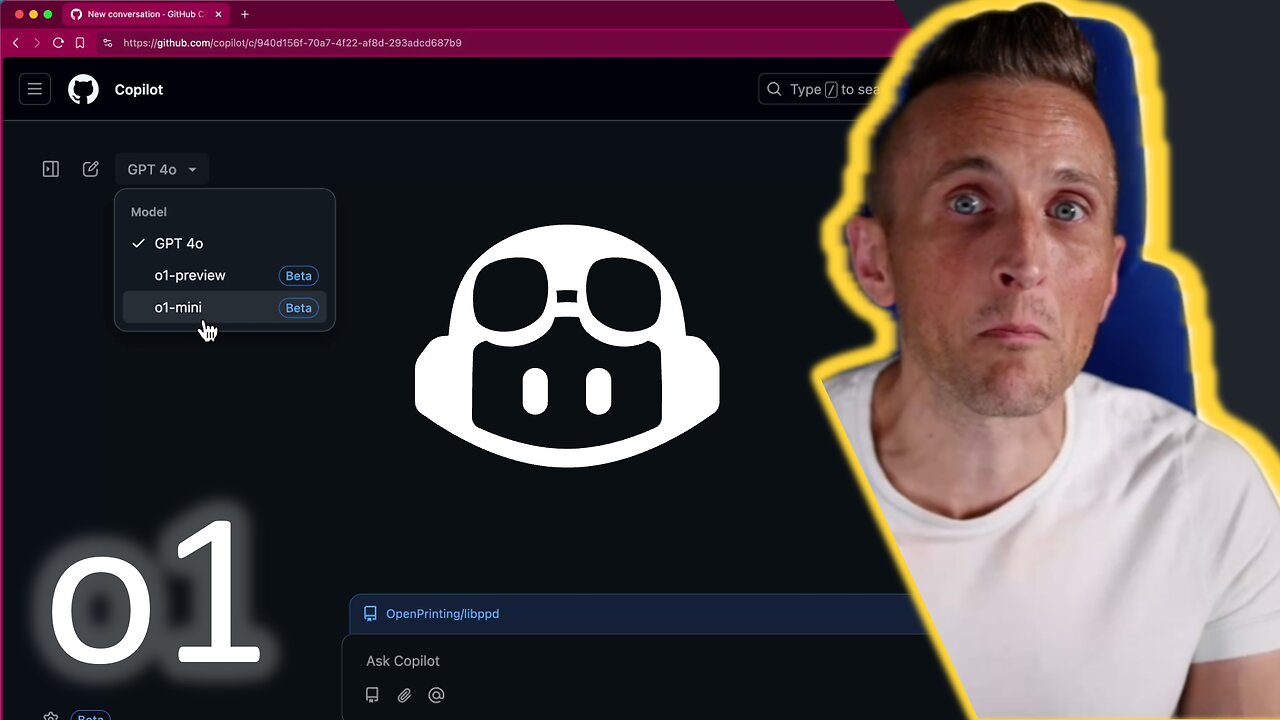Open the OpenPrinting/libppd repository link
Image resolution: width=1280 pixels, height=720 pixels.
coord(442,613)
